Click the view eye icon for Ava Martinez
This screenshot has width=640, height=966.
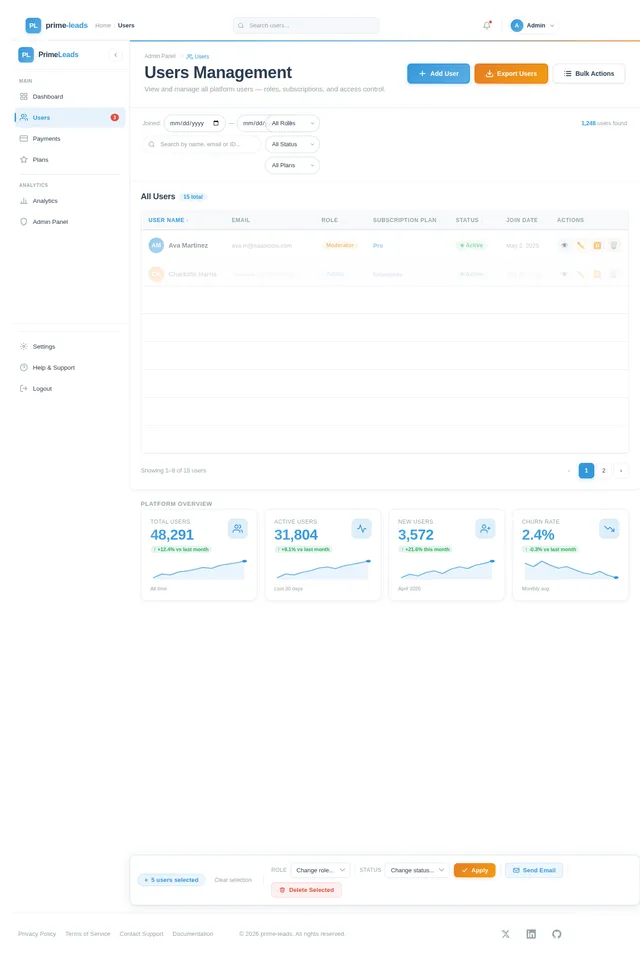(x=564, y=245)
